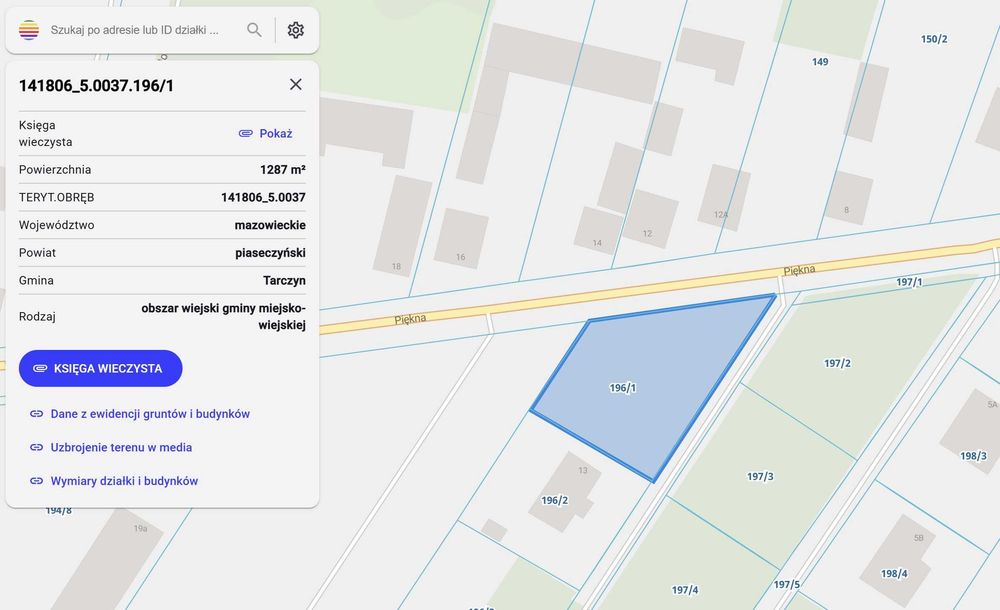Select parcel 198/4 on the map
The image size is (1000, 610).
click(894, 574)
